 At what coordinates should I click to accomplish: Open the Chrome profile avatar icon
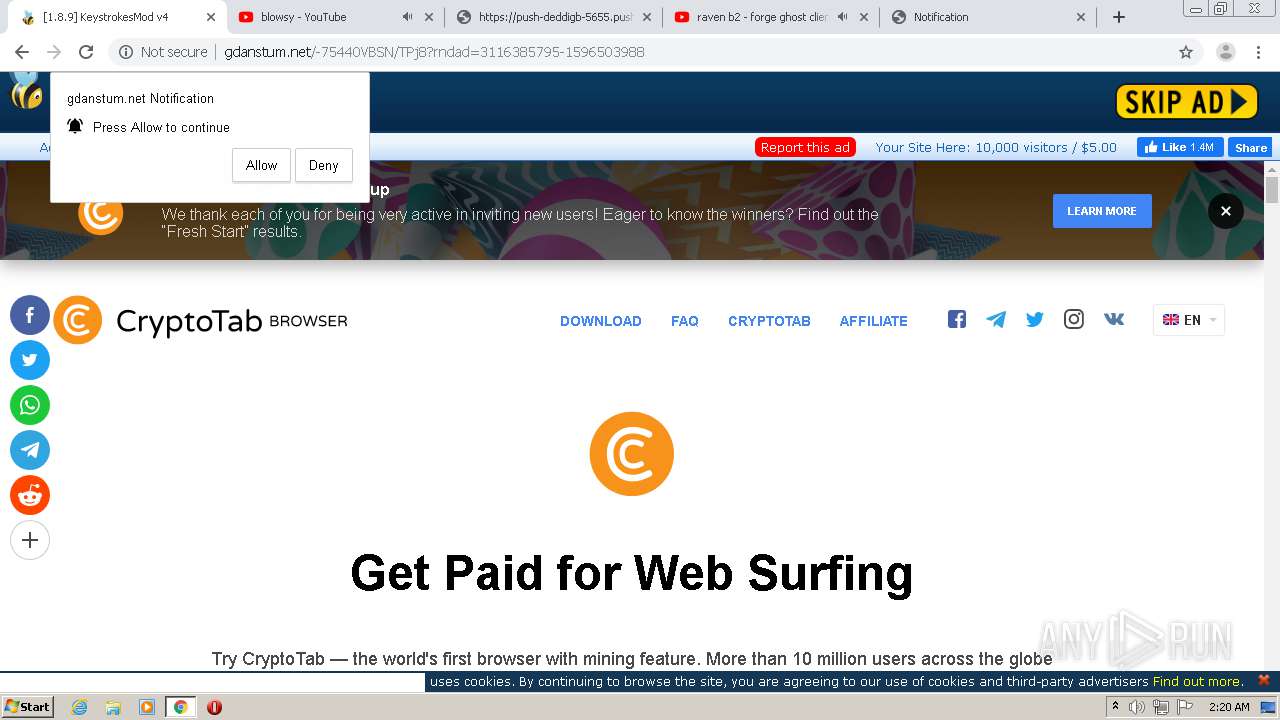click(x=1226, y=52)
